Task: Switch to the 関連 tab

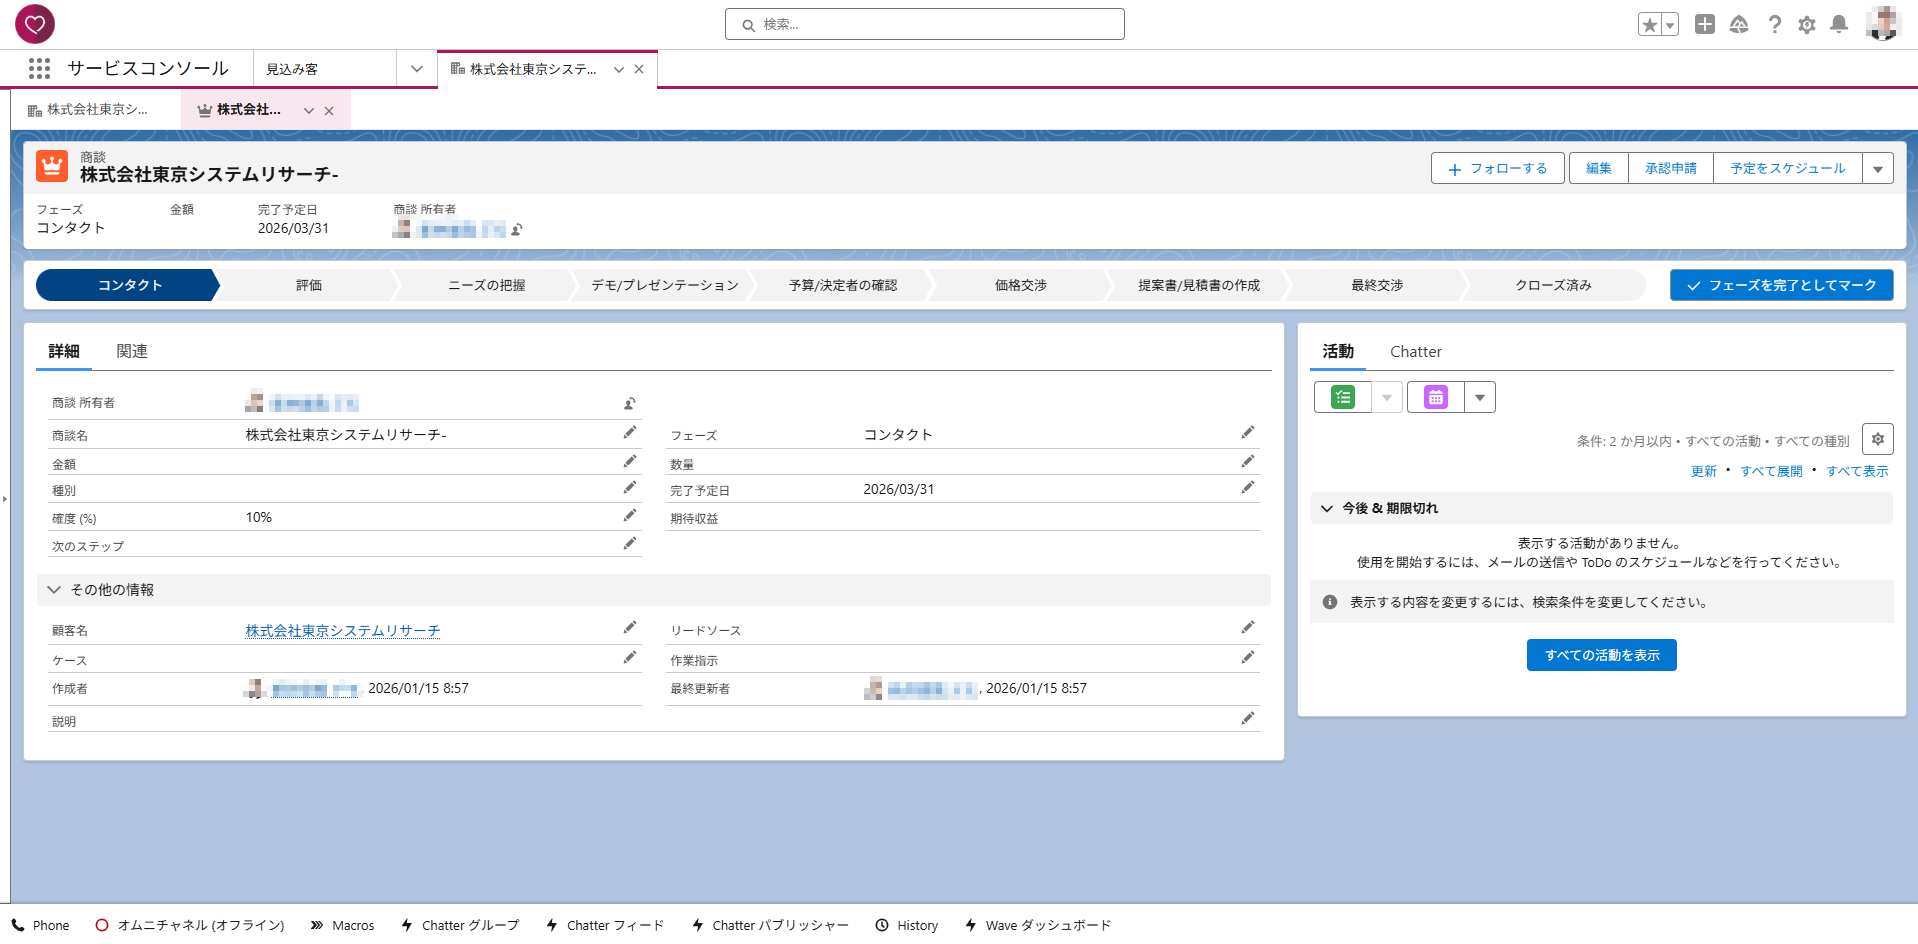Action: coord(132,351)
